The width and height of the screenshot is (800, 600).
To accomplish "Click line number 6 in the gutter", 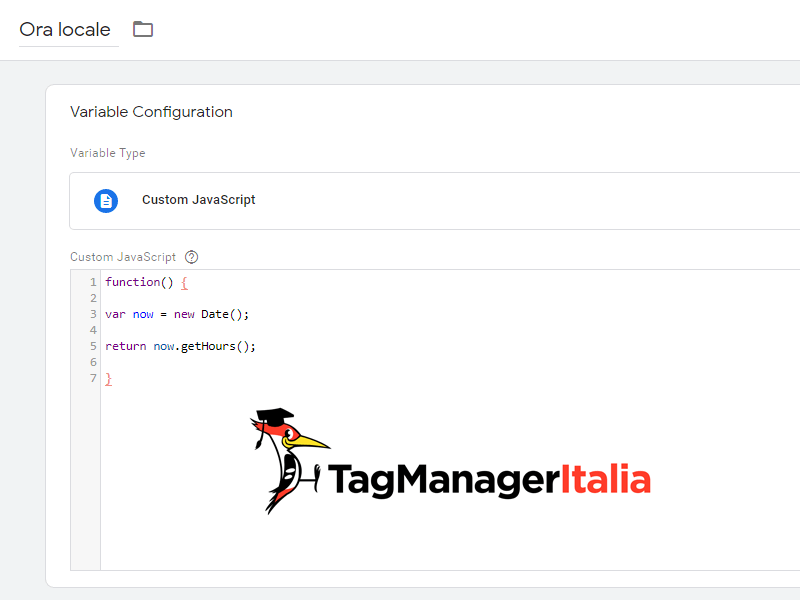I will pos(93,362).
